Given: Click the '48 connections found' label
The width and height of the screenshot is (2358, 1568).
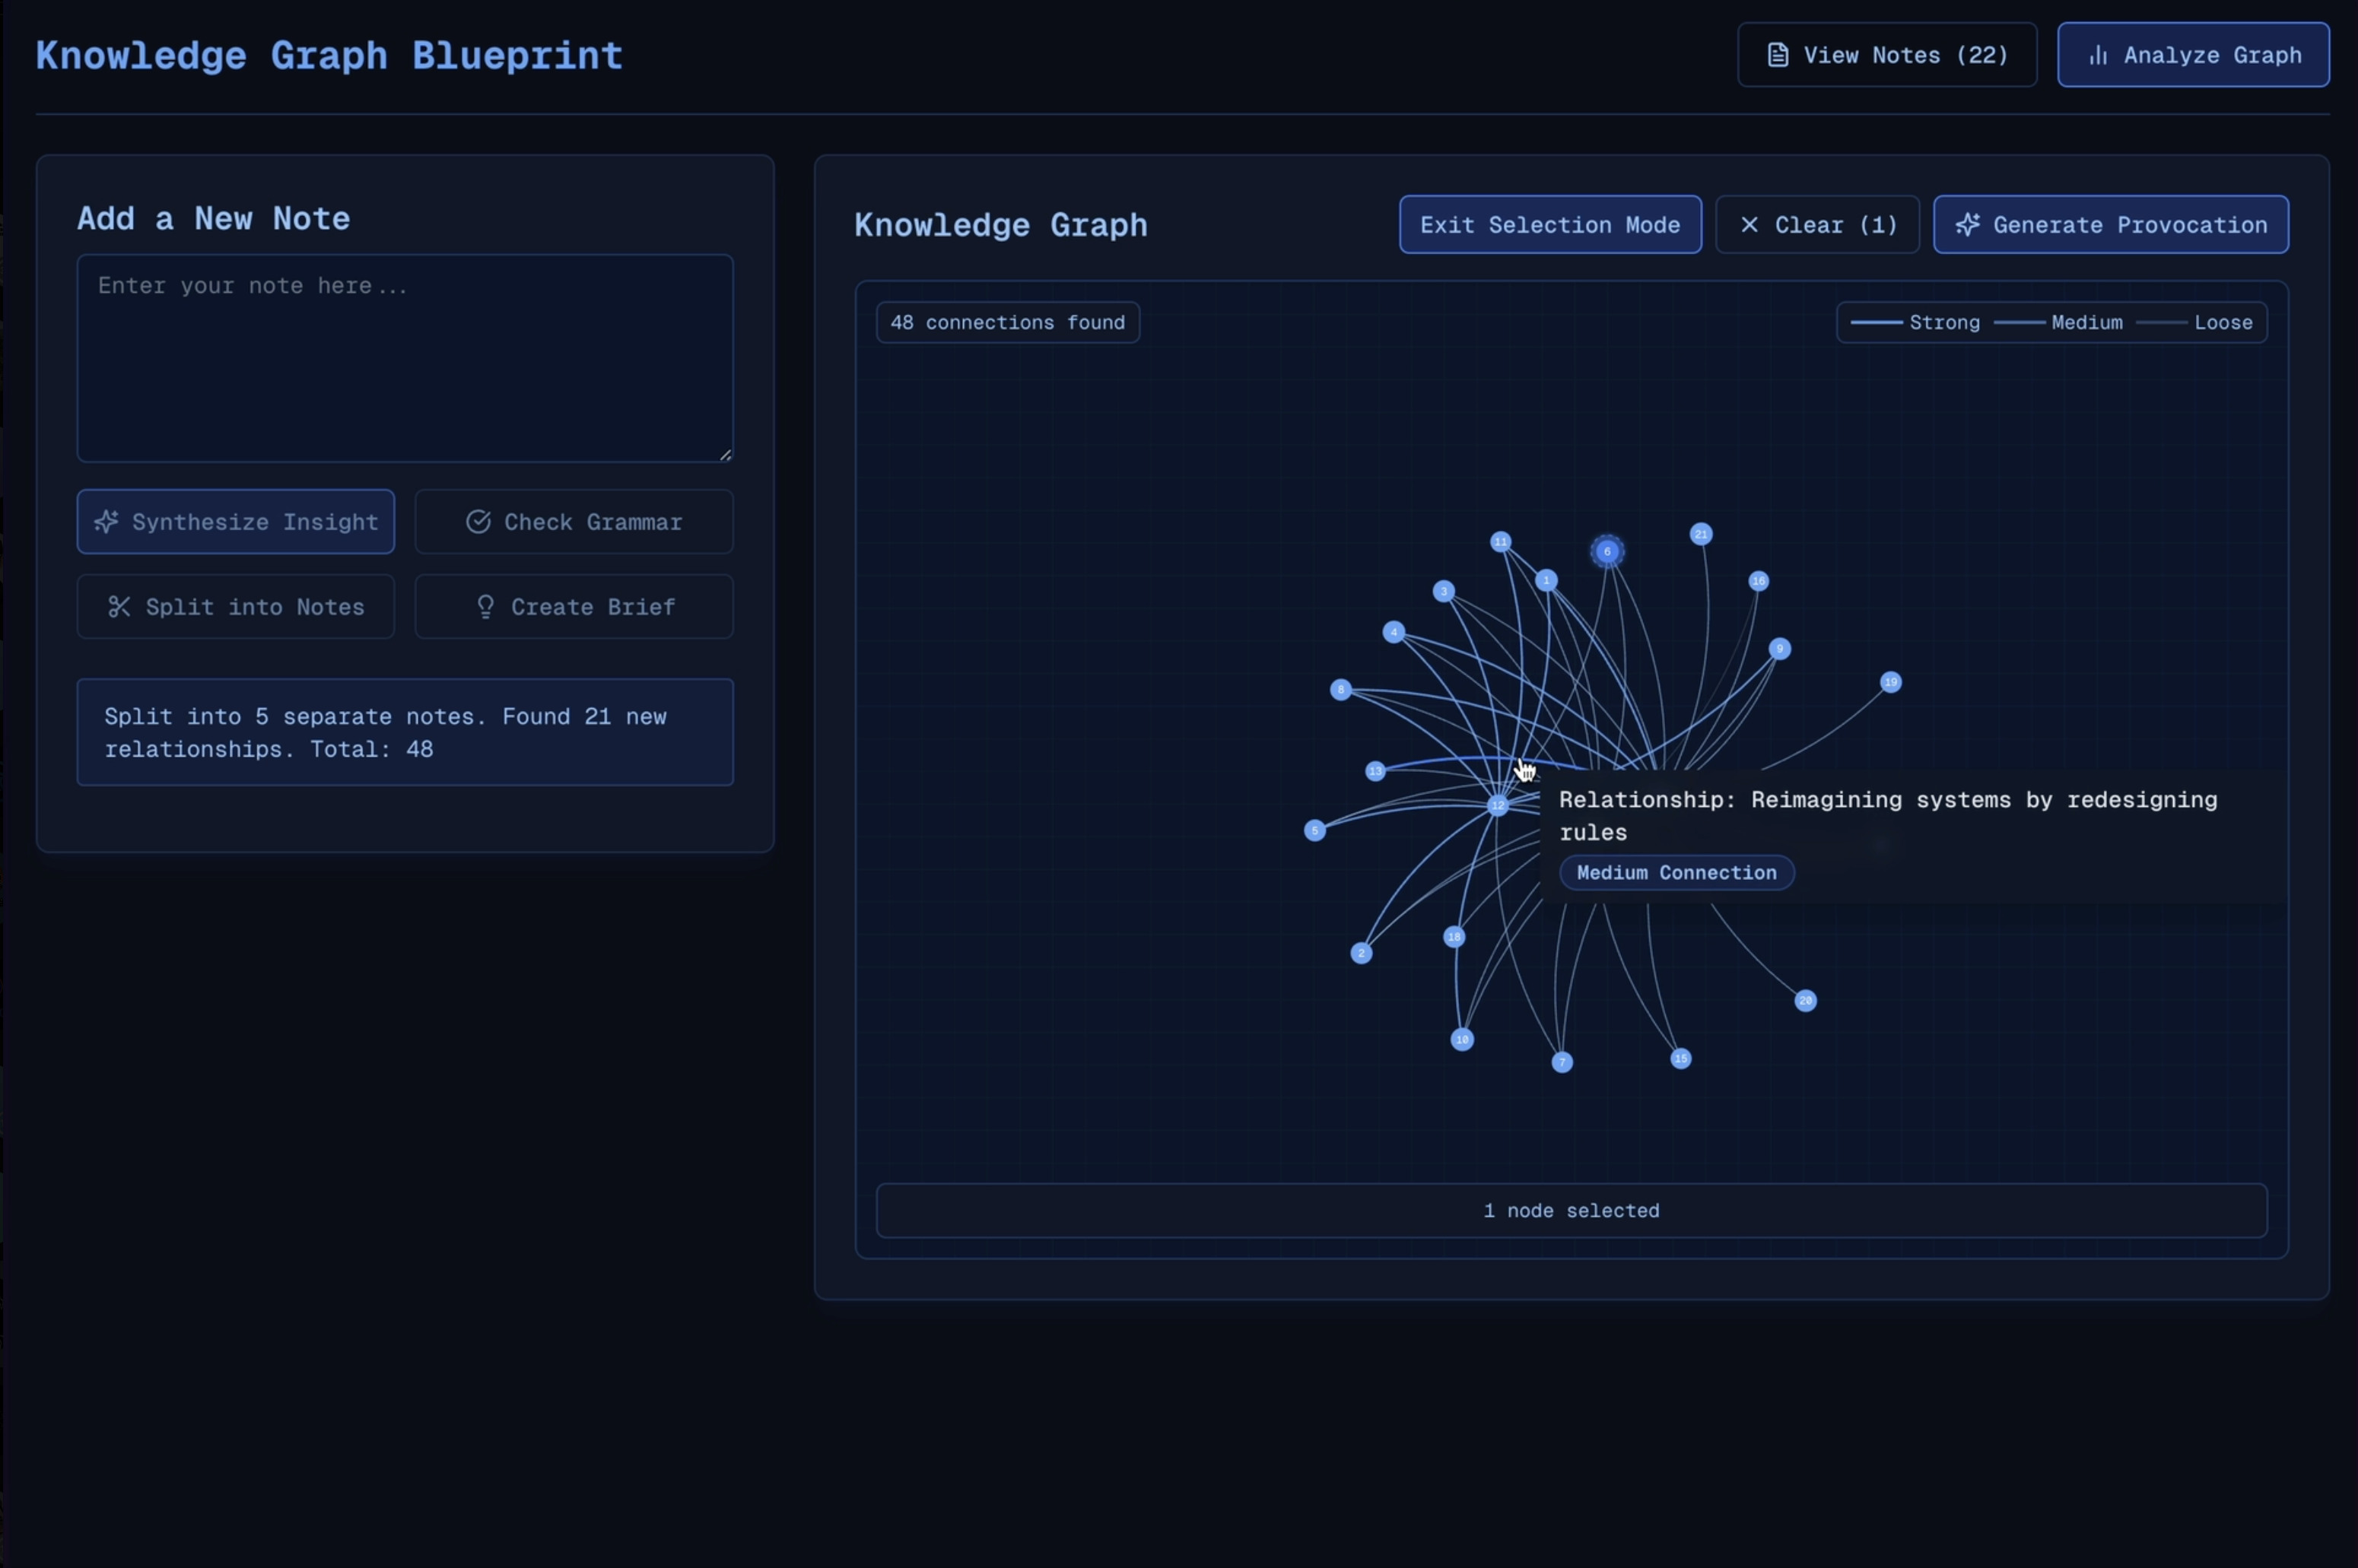Looking at the screenshot, I should tap(1008, 323).
